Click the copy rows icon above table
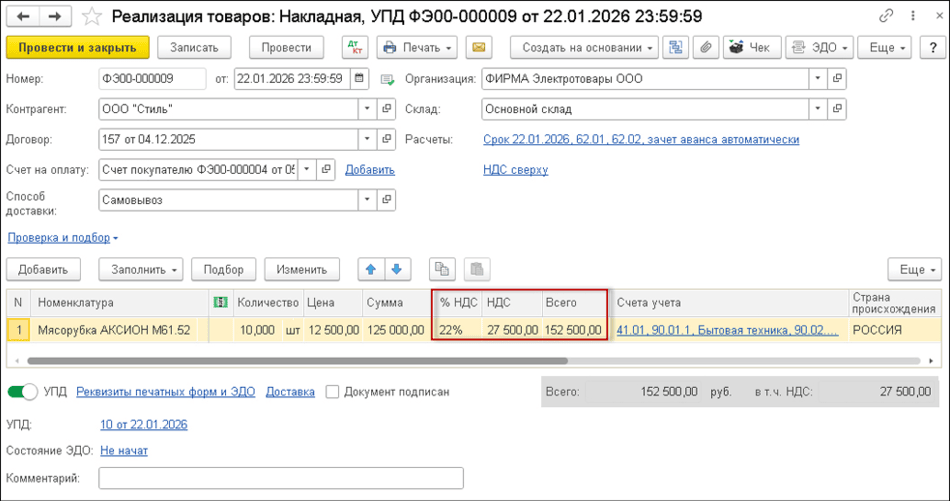 441,269
